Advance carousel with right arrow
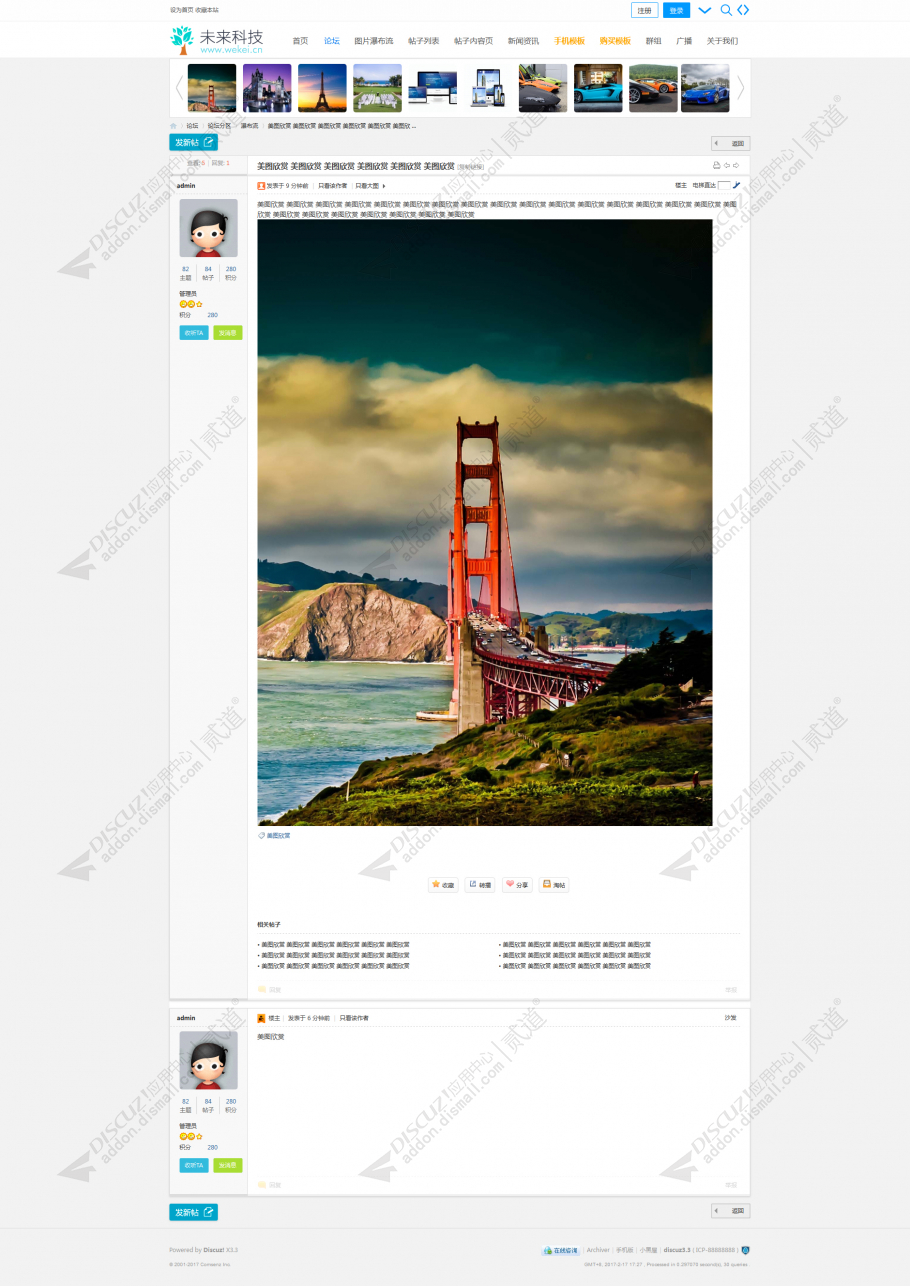The width and height of the screenshot is (910, 1286). click(x=741, y=88)
